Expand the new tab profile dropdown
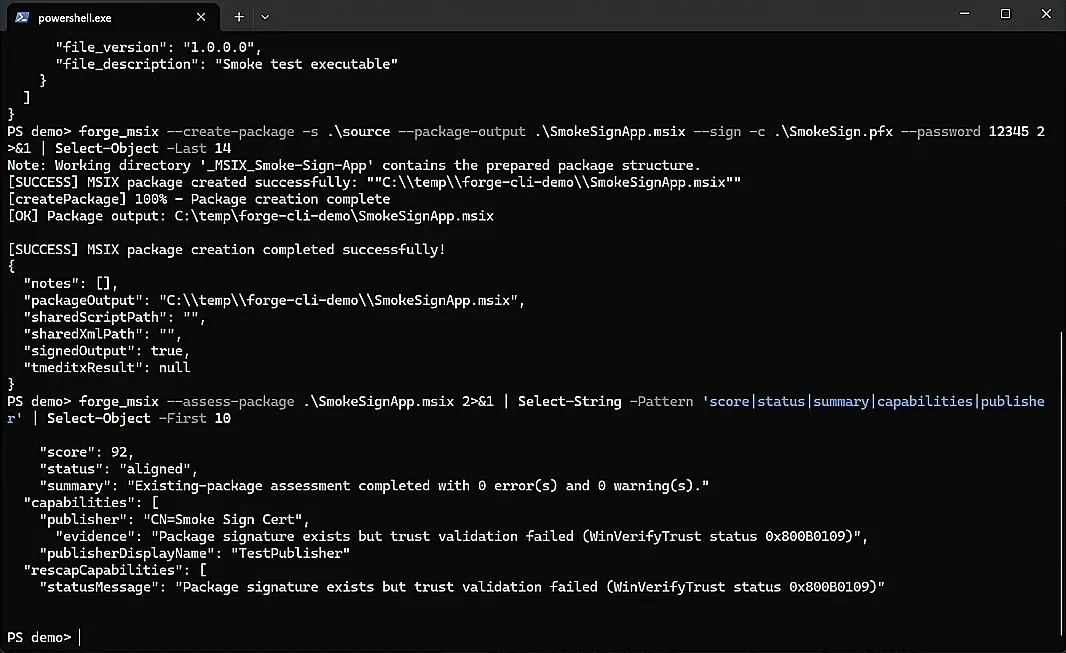This screenshot has width=1066, height=653. point(265,17)
